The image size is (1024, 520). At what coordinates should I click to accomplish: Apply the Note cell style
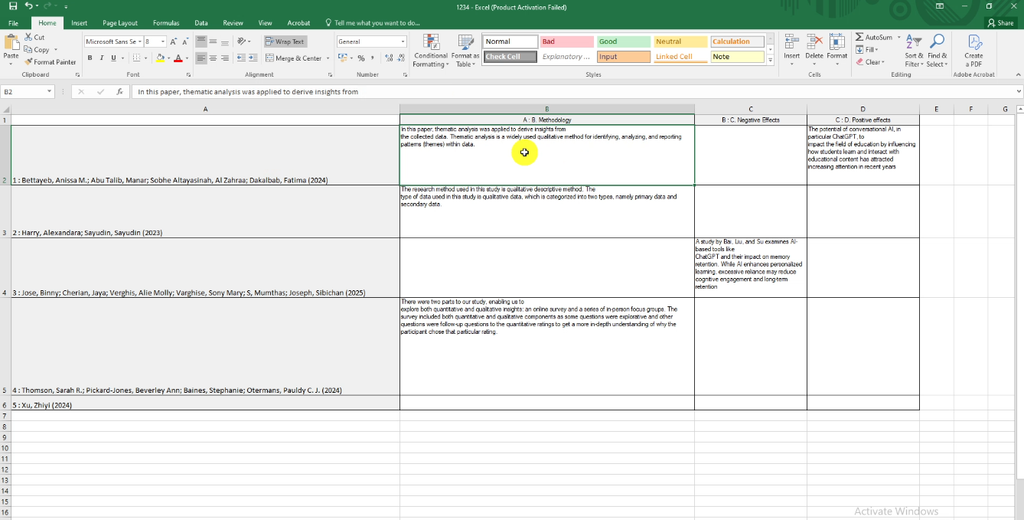pyautogui.click(x=737, y=57)
